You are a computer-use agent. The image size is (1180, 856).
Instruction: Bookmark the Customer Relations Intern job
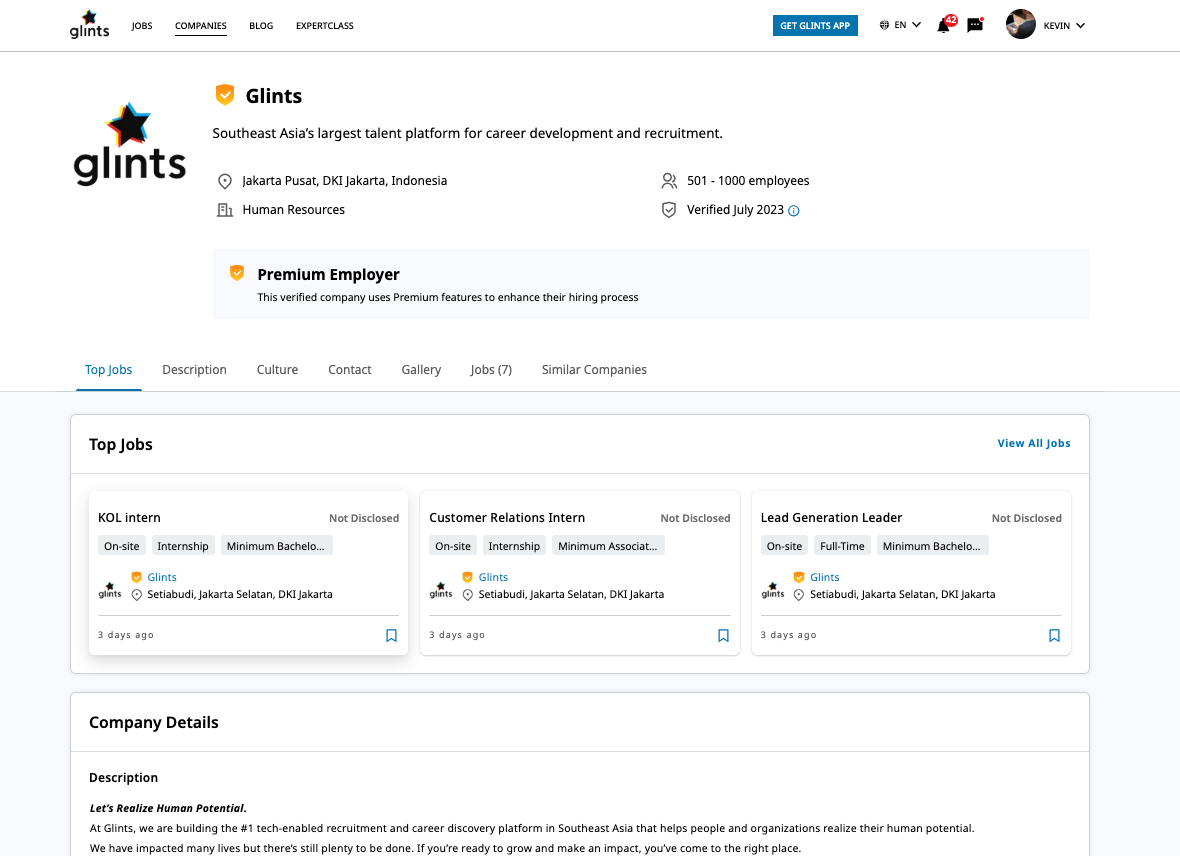723,635
